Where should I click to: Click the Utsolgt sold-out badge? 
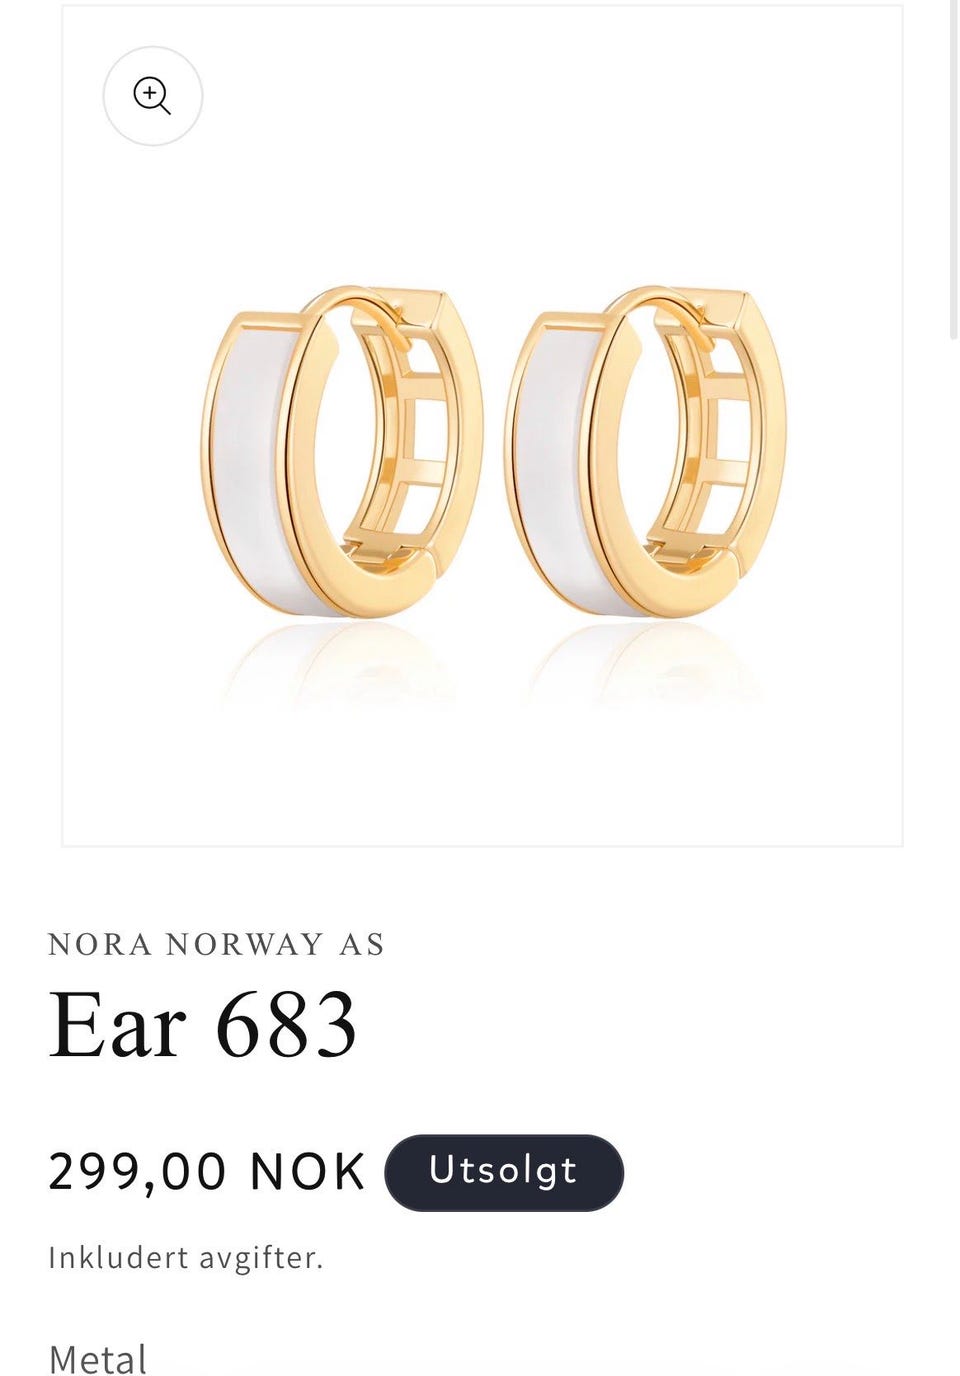tap(504, 1172)
